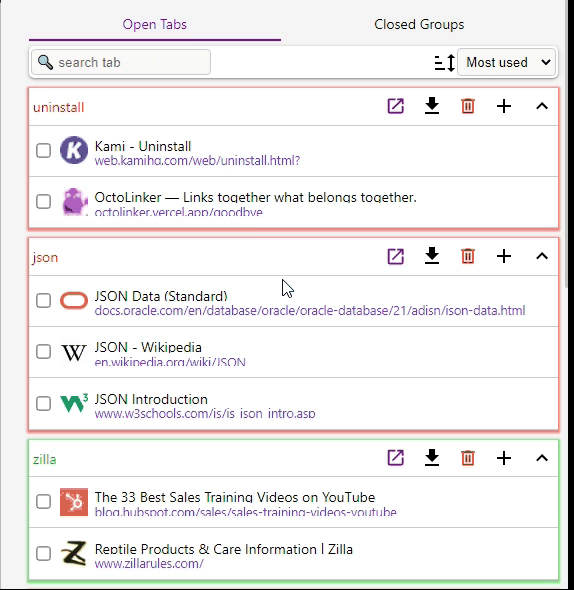The height and width of the screenshot is (590, 574).
Task: Select the Zilla Reptile Products checkbox
Action: (x=43, y=554)
